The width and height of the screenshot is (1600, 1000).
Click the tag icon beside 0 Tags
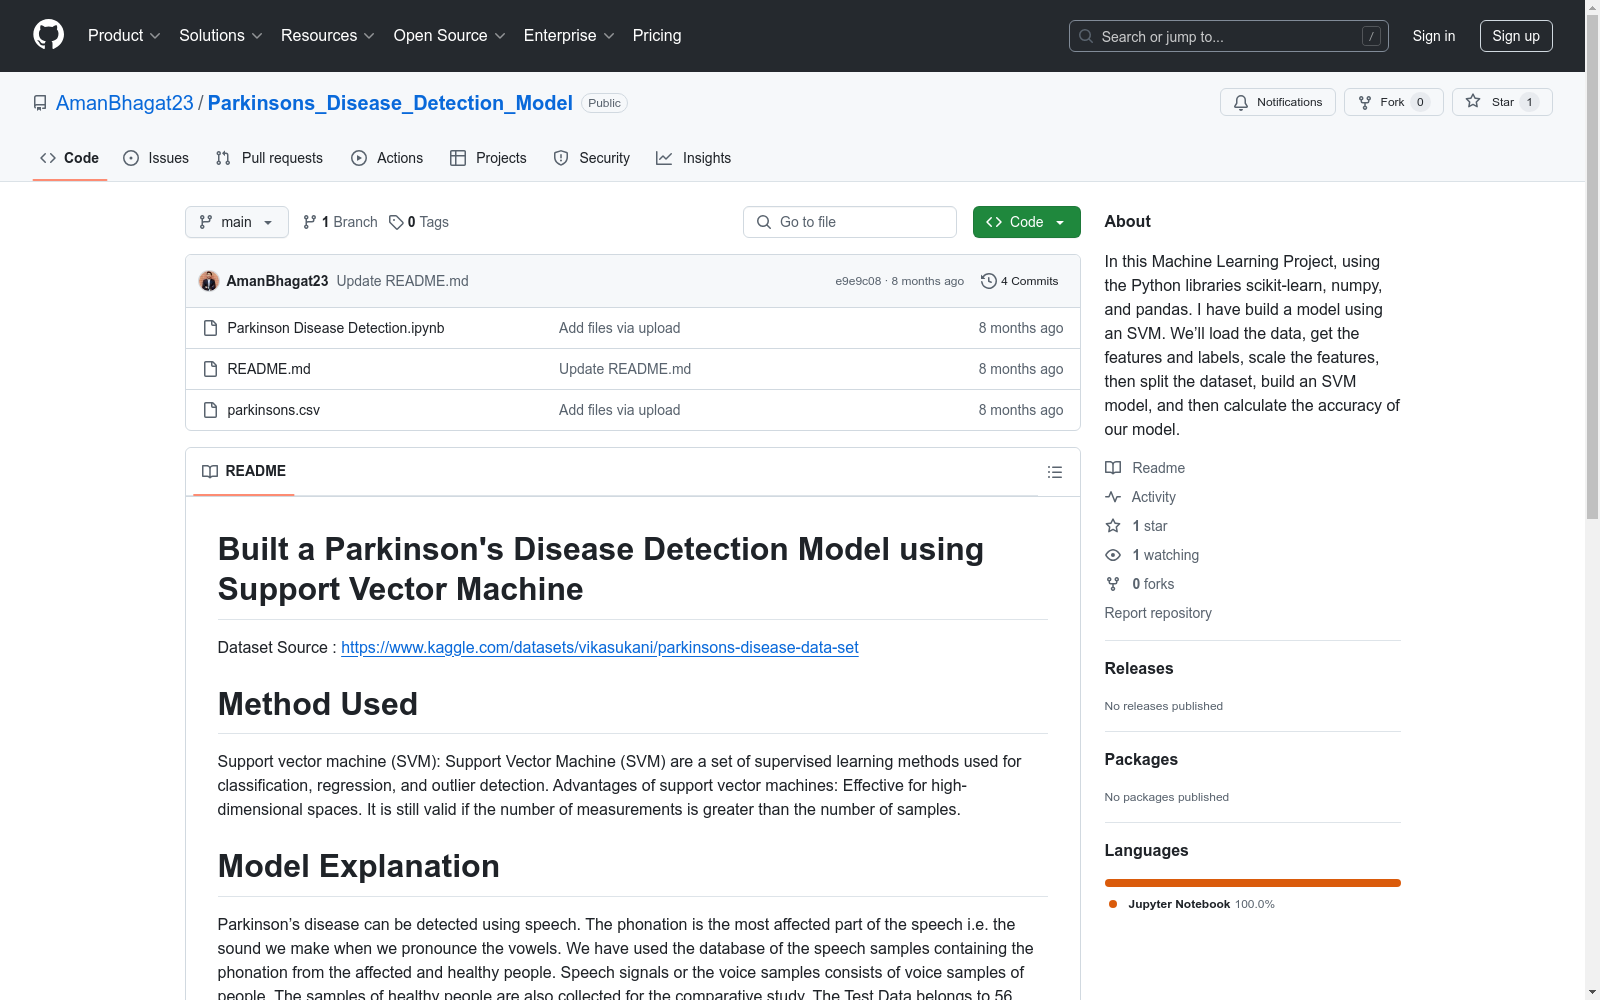(396, 222)
